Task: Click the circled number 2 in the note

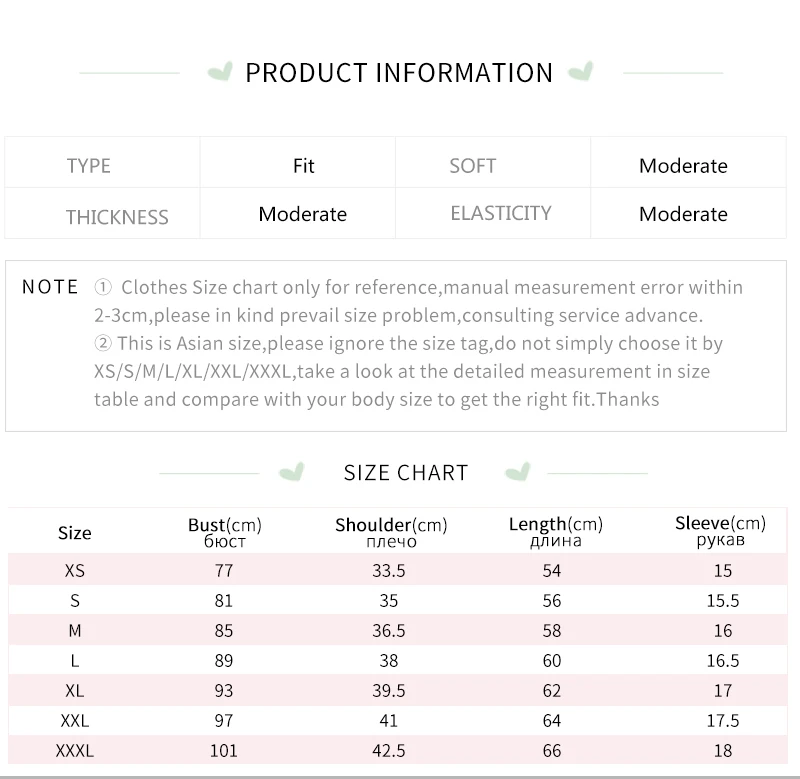Action: (103, 344)
